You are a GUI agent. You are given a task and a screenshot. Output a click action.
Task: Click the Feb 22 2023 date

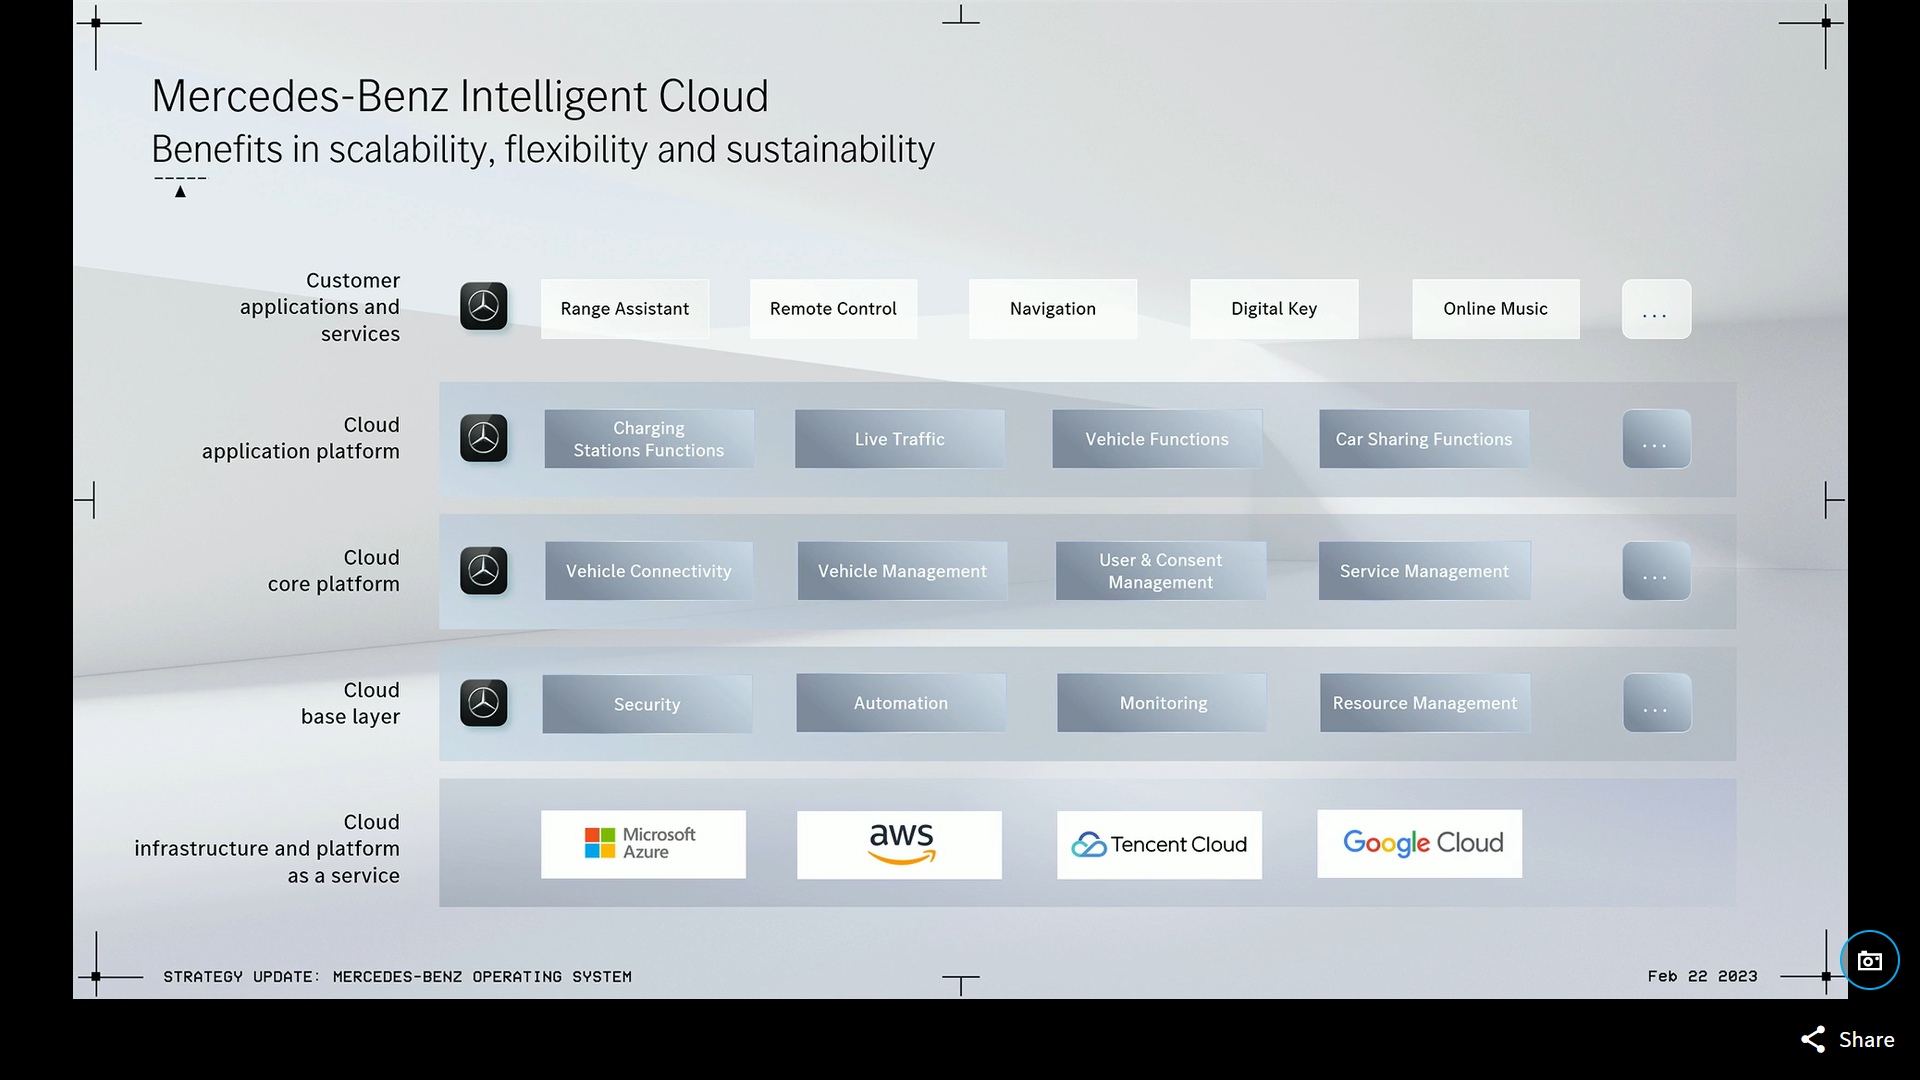(x=1702, y=976)
